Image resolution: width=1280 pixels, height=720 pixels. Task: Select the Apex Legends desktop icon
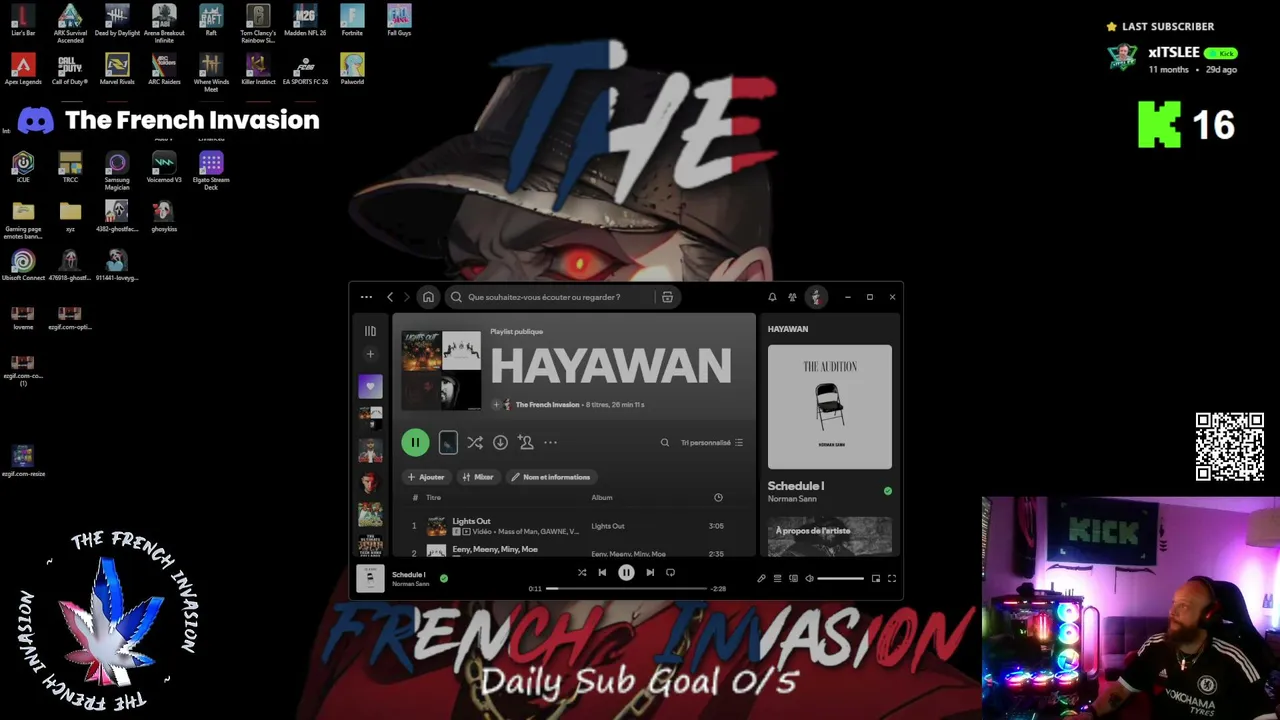pyautogui.click(x=23, y=69)
